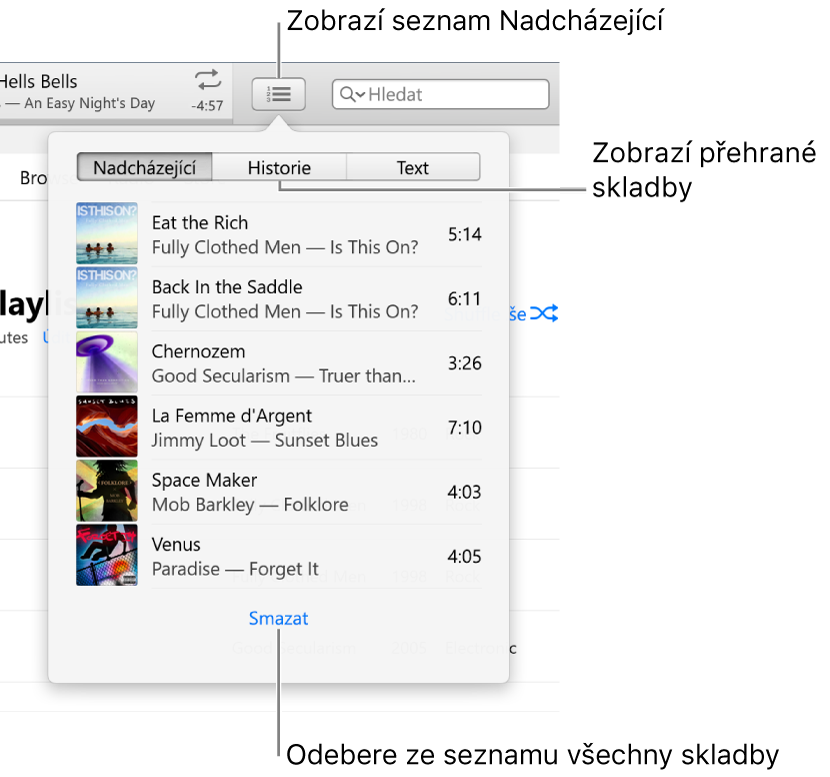Click the Chernozem album artwork
The height and width of the screenshot is (777, 830).
coord(106,363)
